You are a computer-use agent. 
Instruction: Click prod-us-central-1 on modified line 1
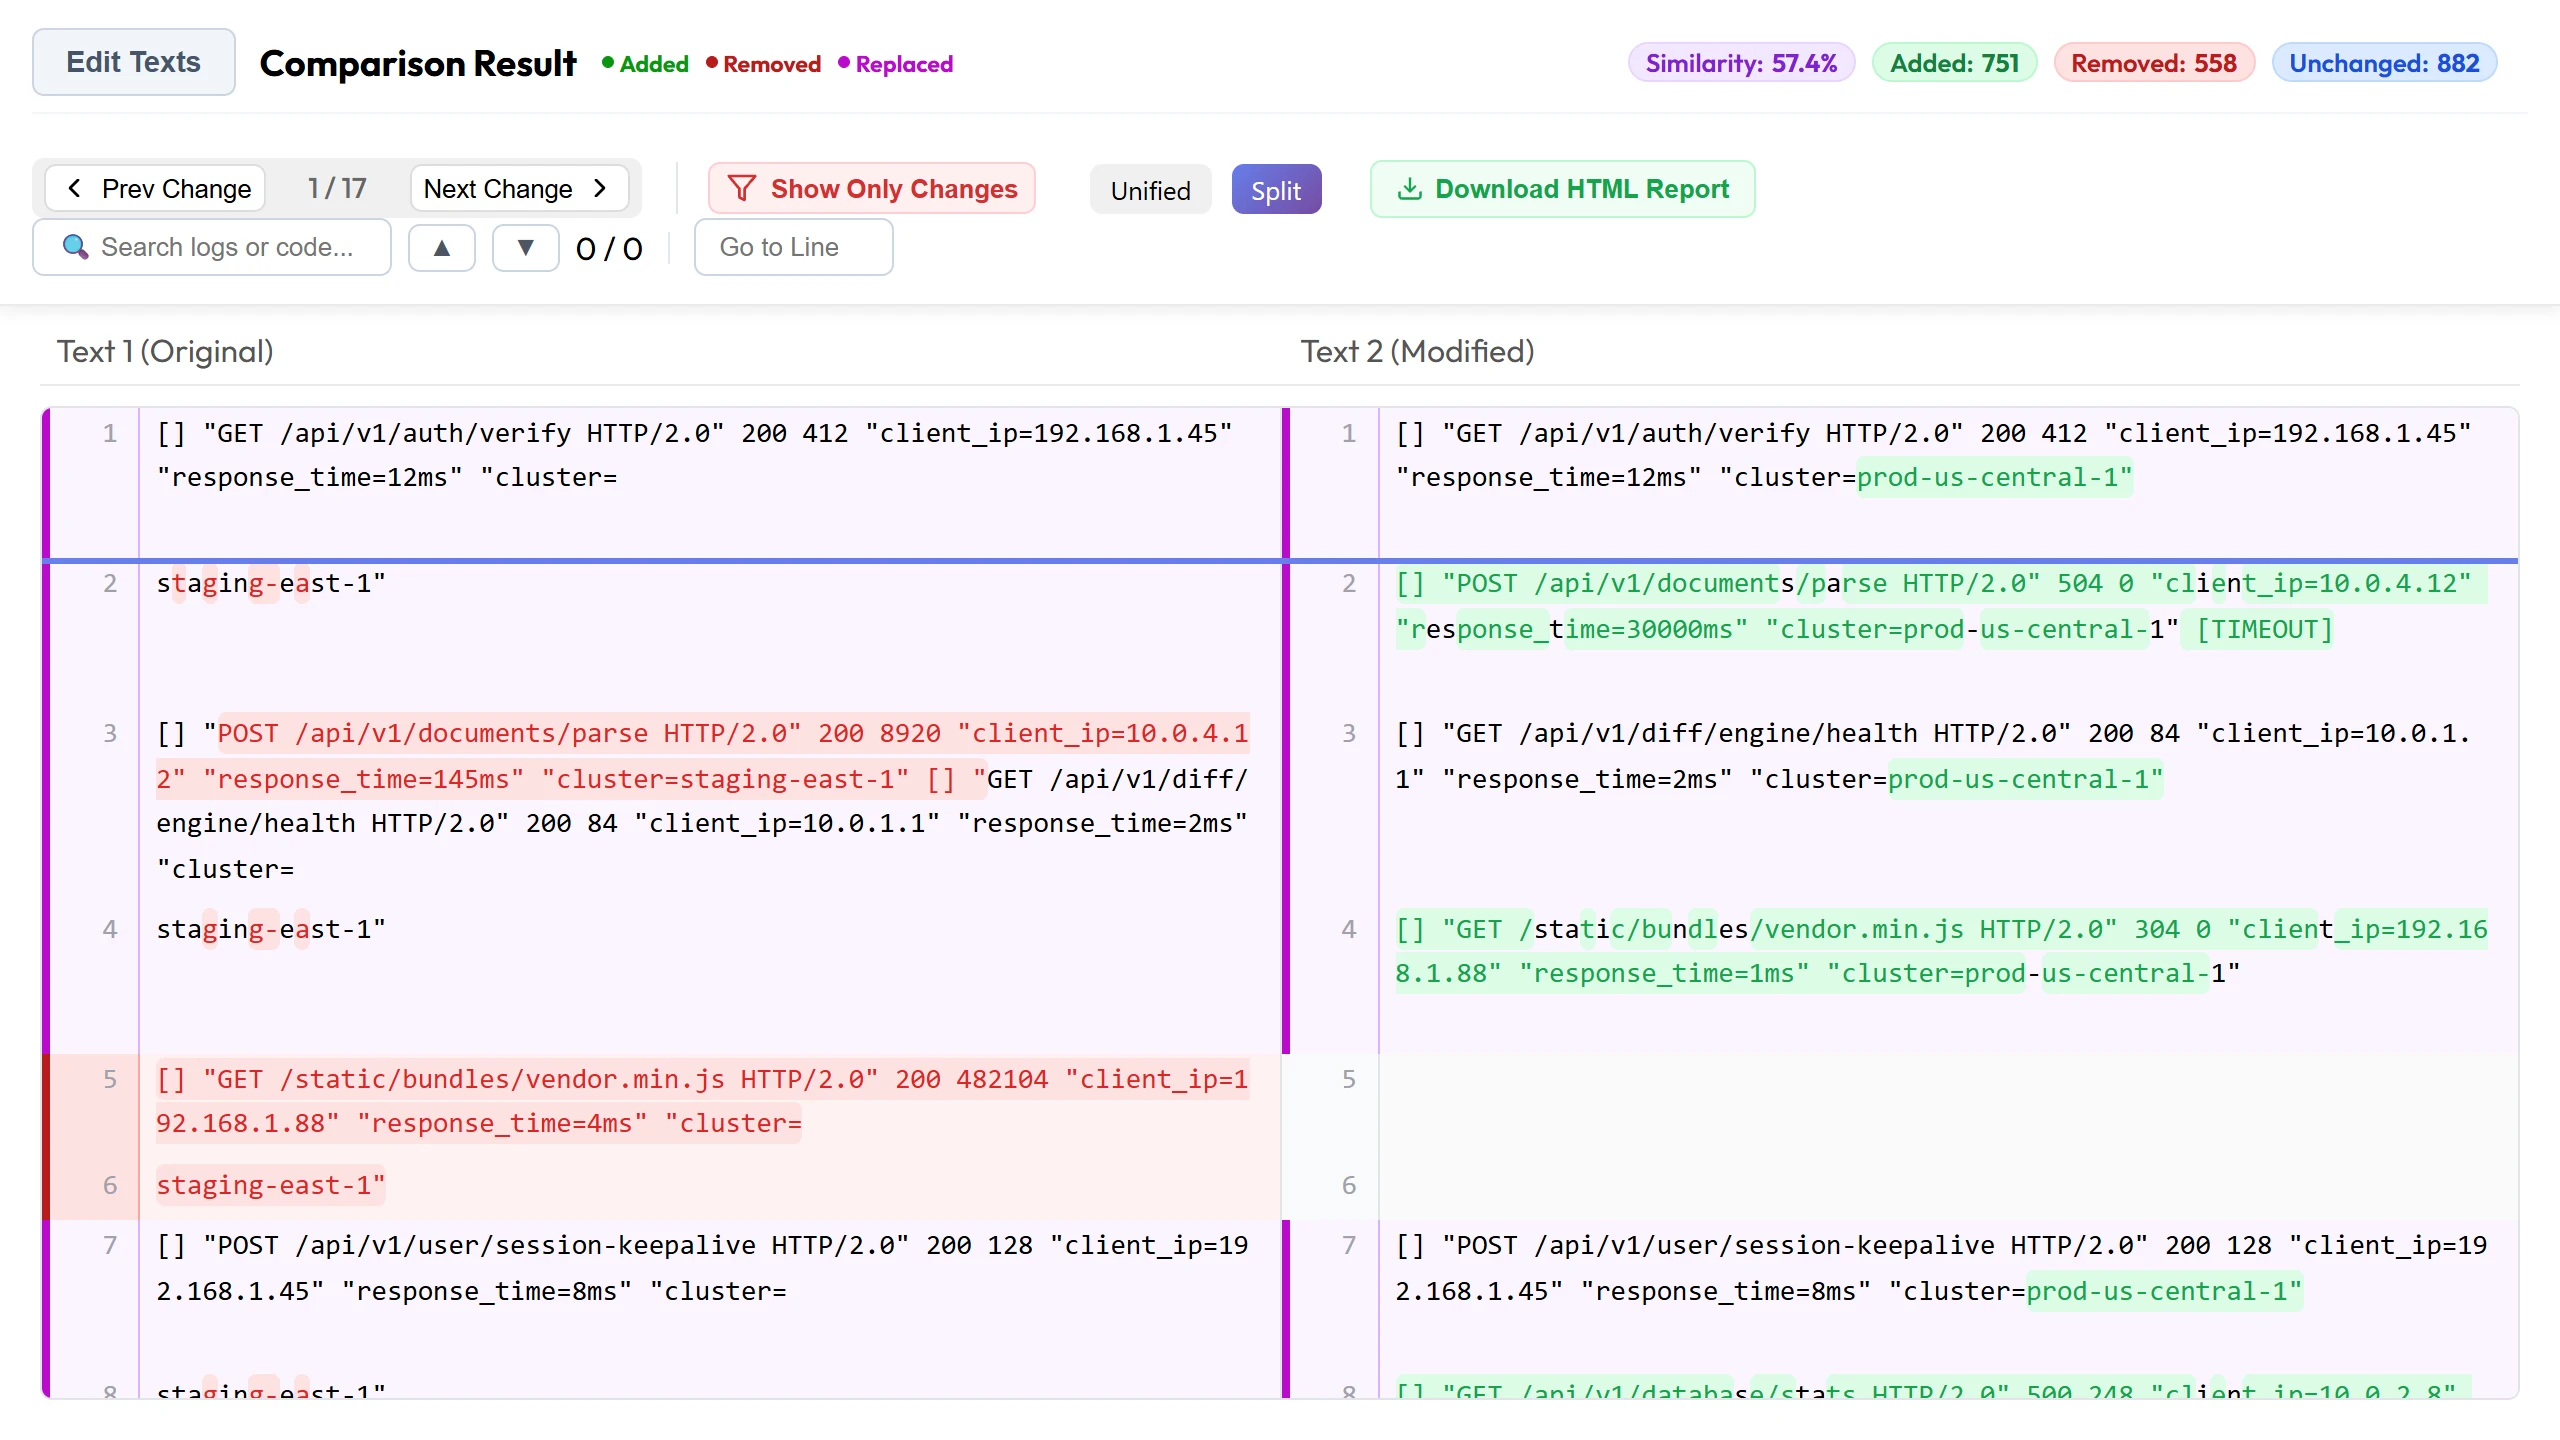[x=1994, y=477]
